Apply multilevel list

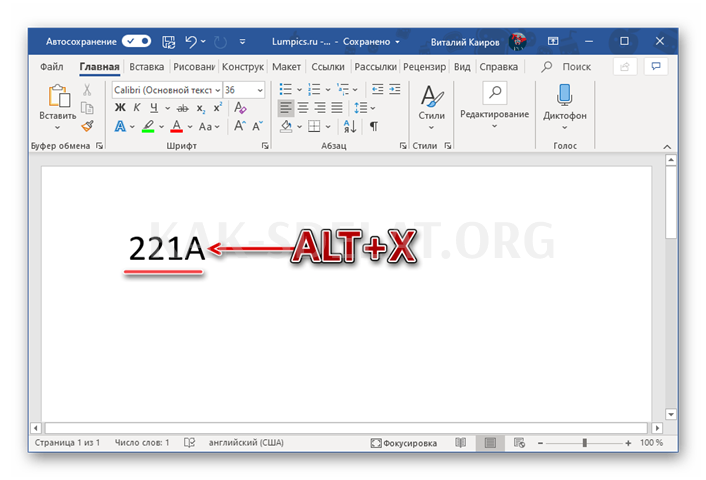[343, 89]
